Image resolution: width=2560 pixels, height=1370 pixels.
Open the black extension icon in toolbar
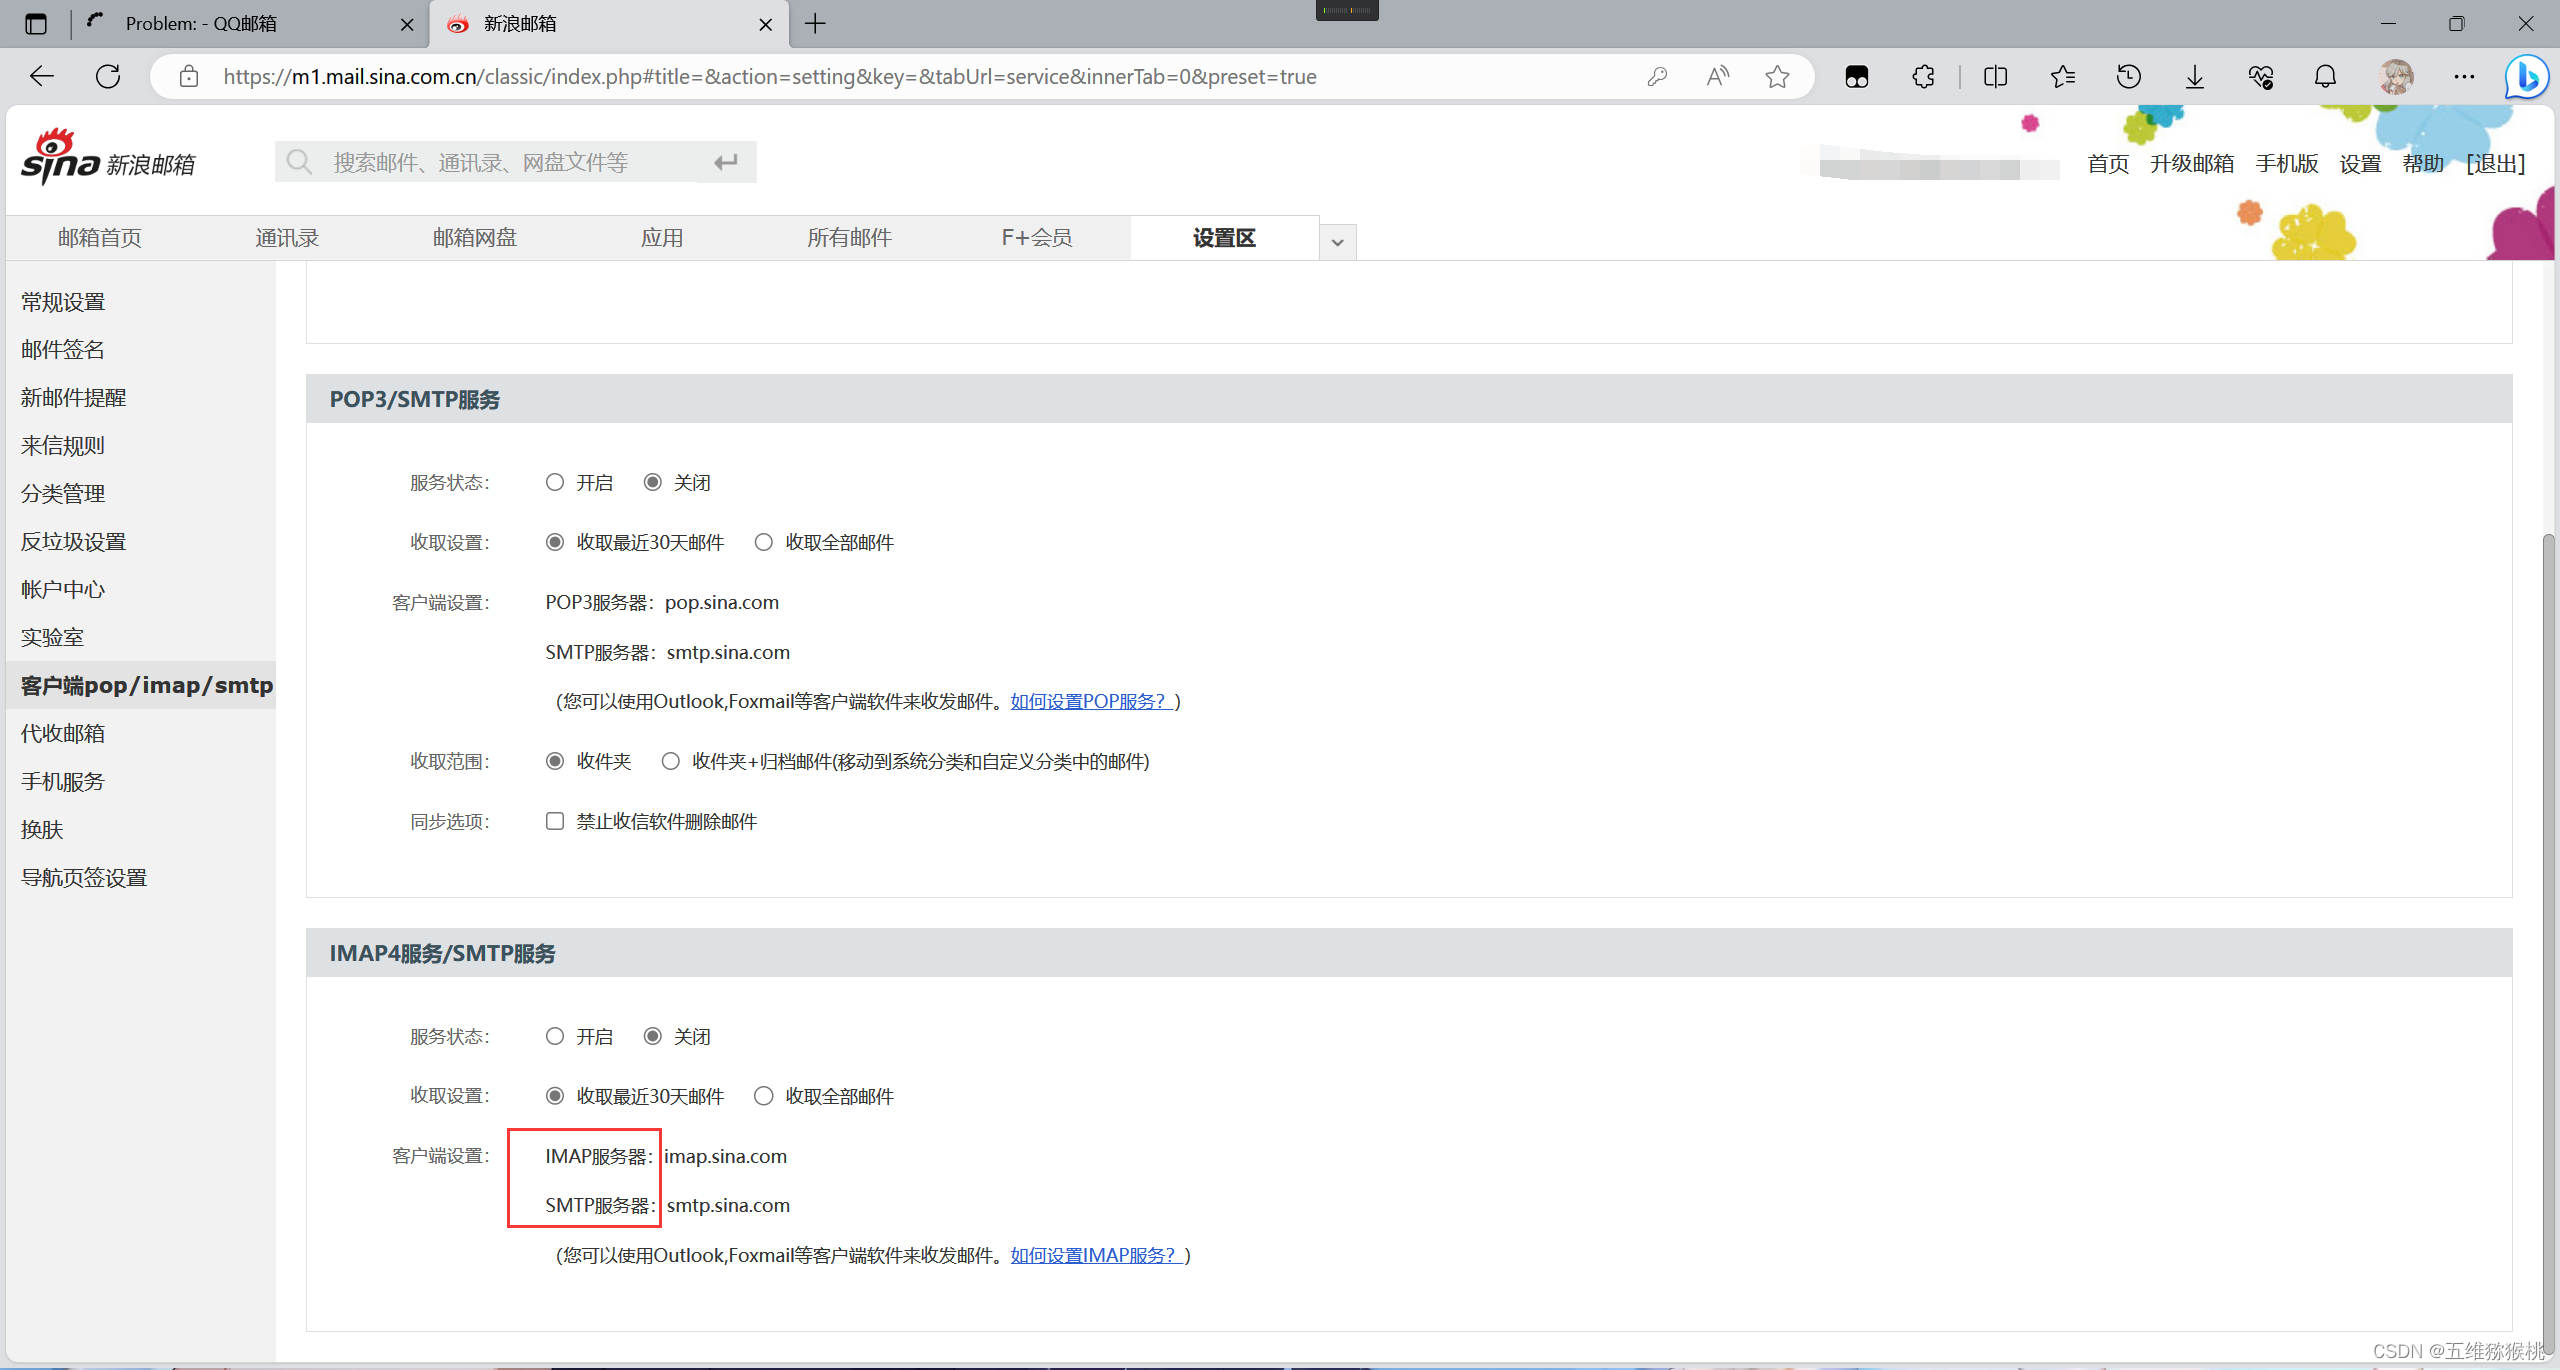(1857, 77)
